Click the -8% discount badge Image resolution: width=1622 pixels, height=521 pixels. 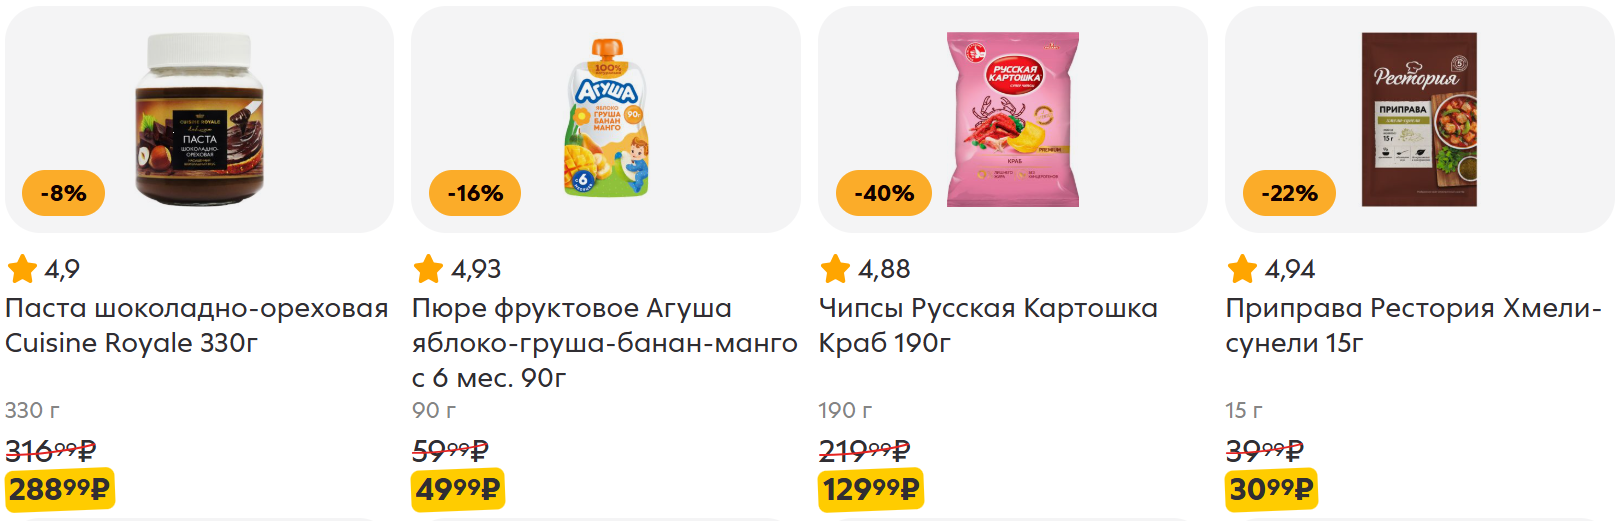click(63, 193)
